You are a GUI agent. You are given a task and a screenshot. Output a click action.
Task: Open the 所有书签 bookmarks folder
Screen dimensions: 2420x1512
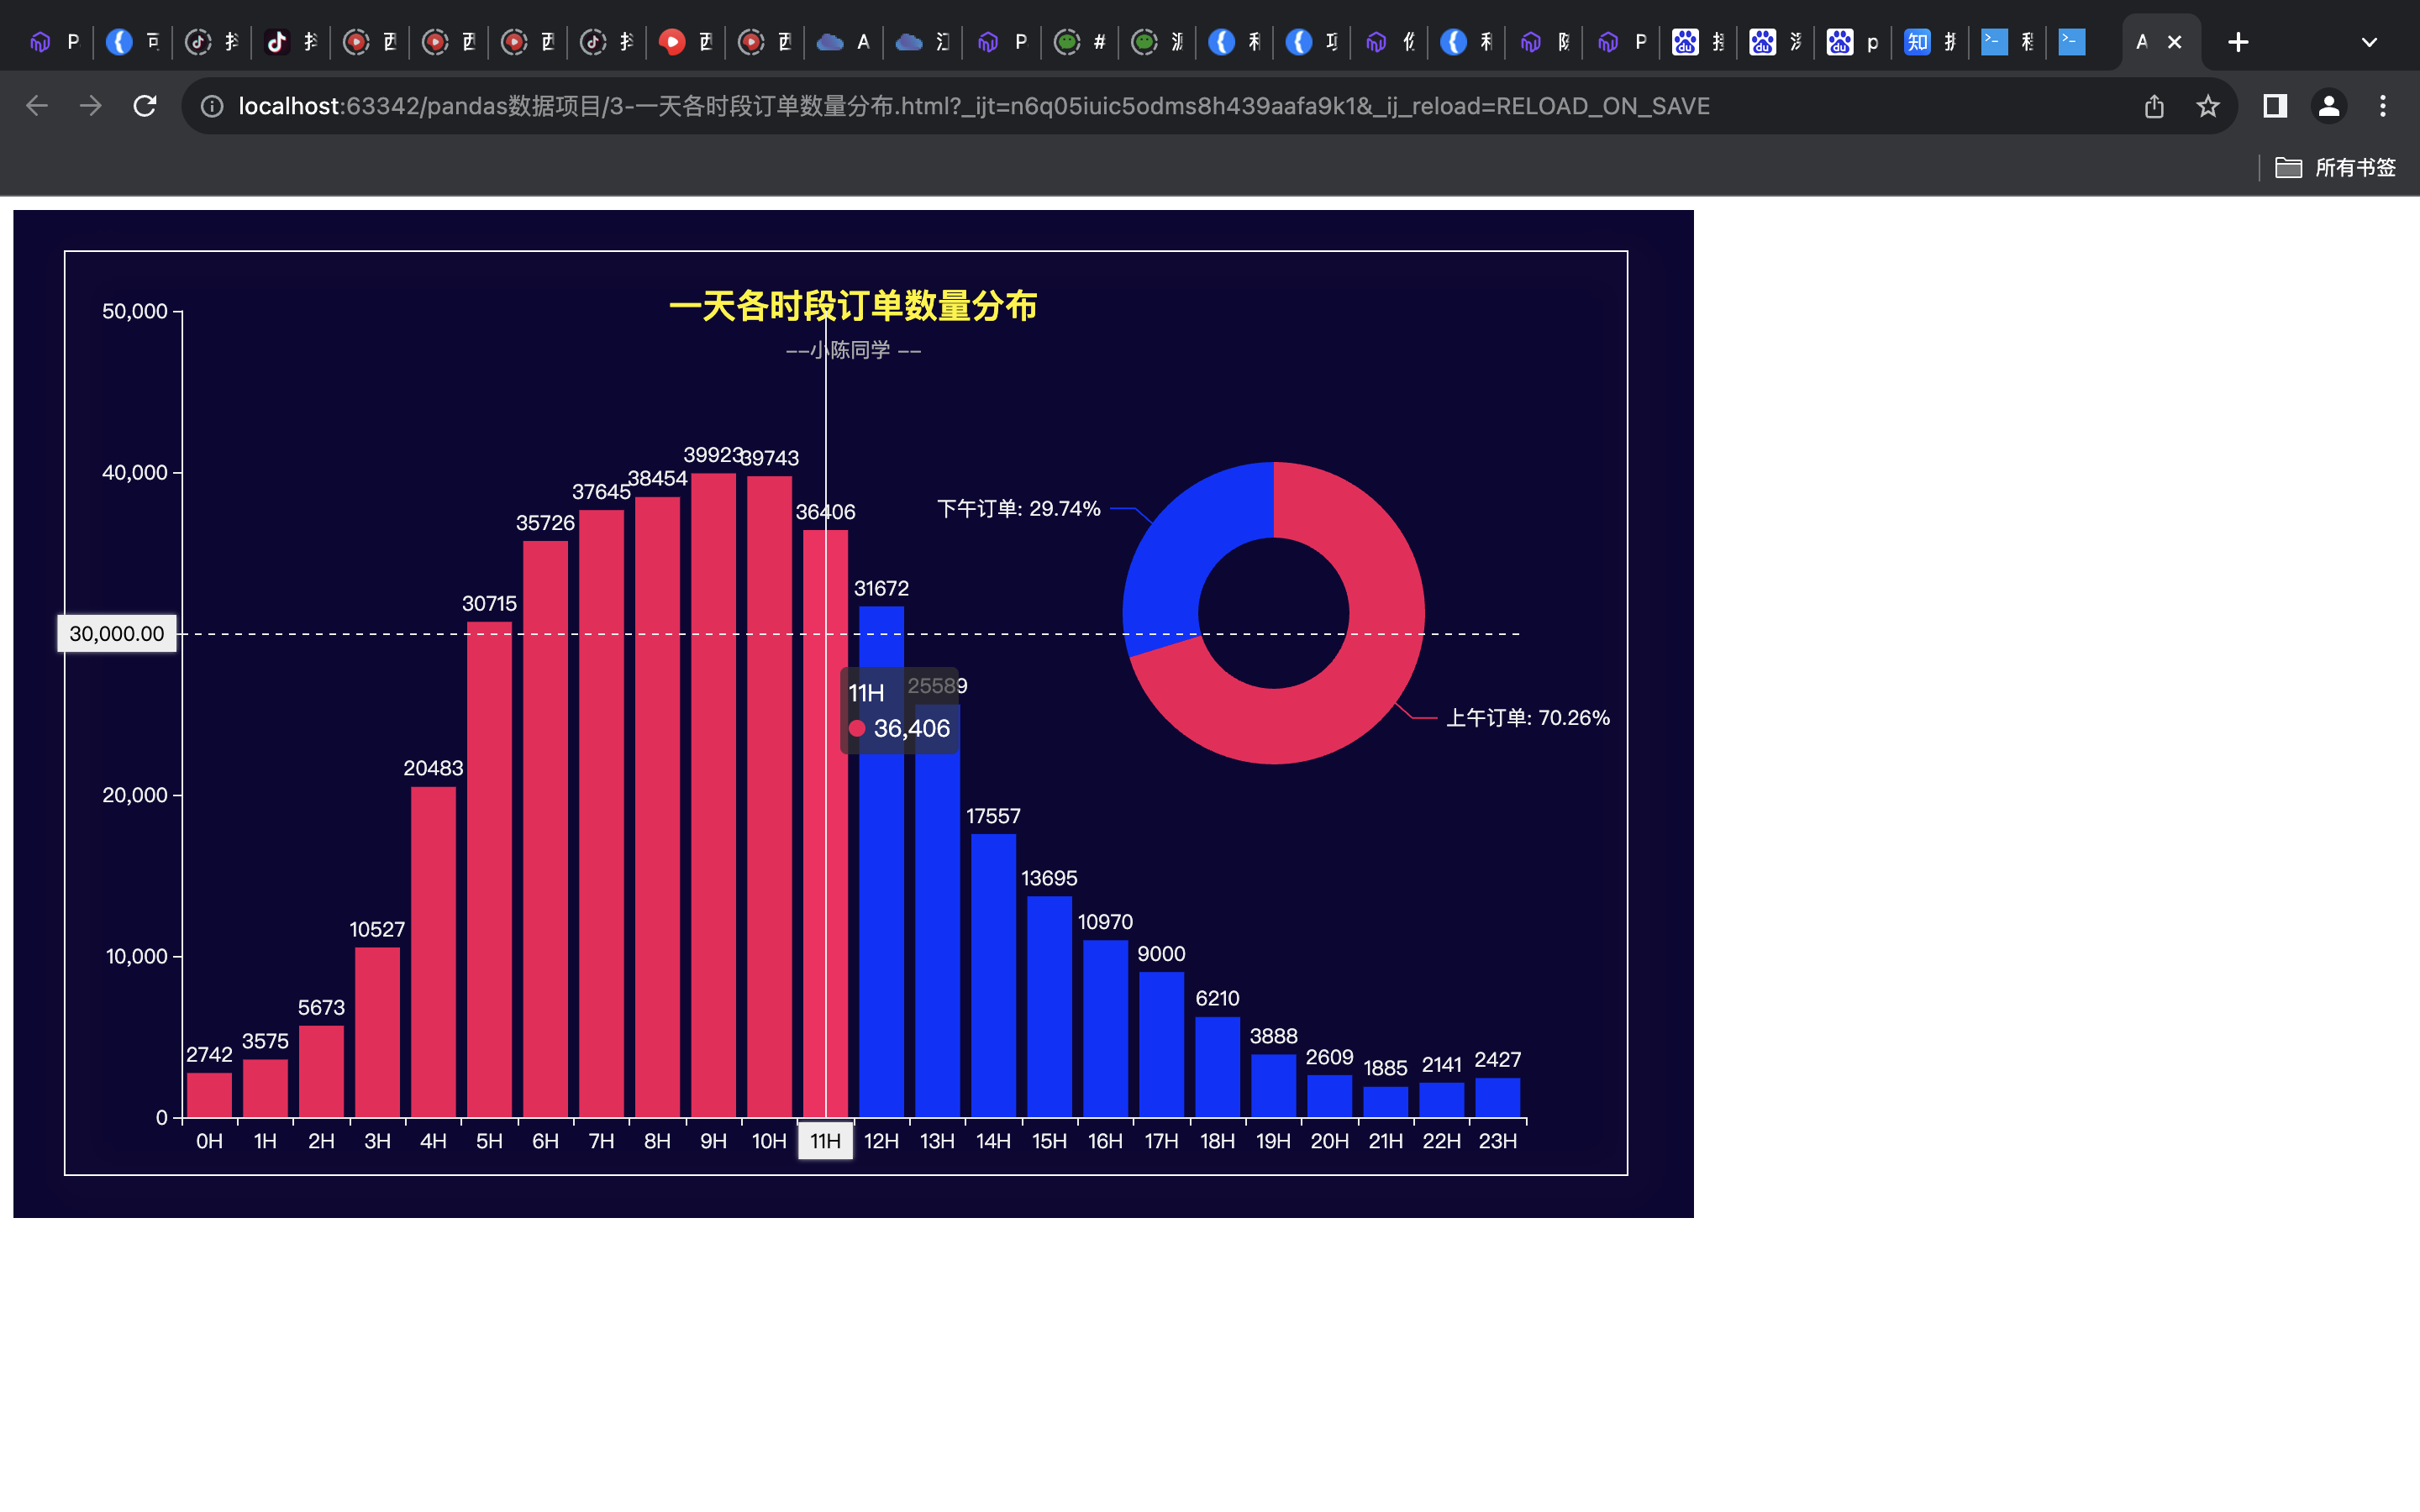coord(2336,167)
